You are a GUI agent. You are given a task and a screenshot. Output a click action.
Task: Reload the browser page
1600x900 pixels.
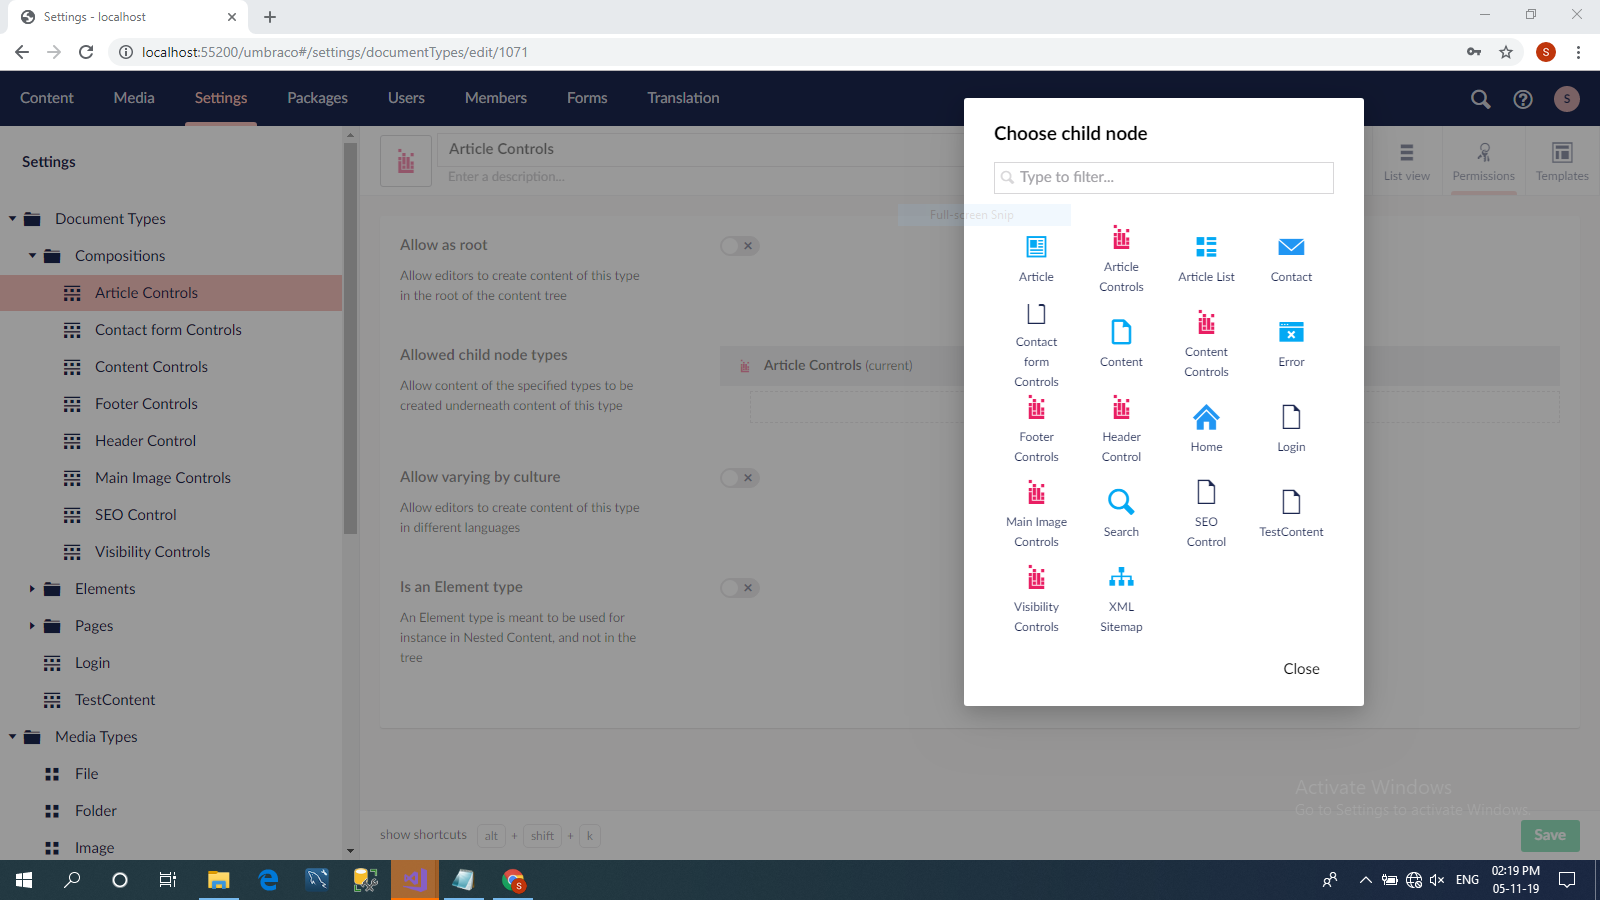click(x=86, y=52)
